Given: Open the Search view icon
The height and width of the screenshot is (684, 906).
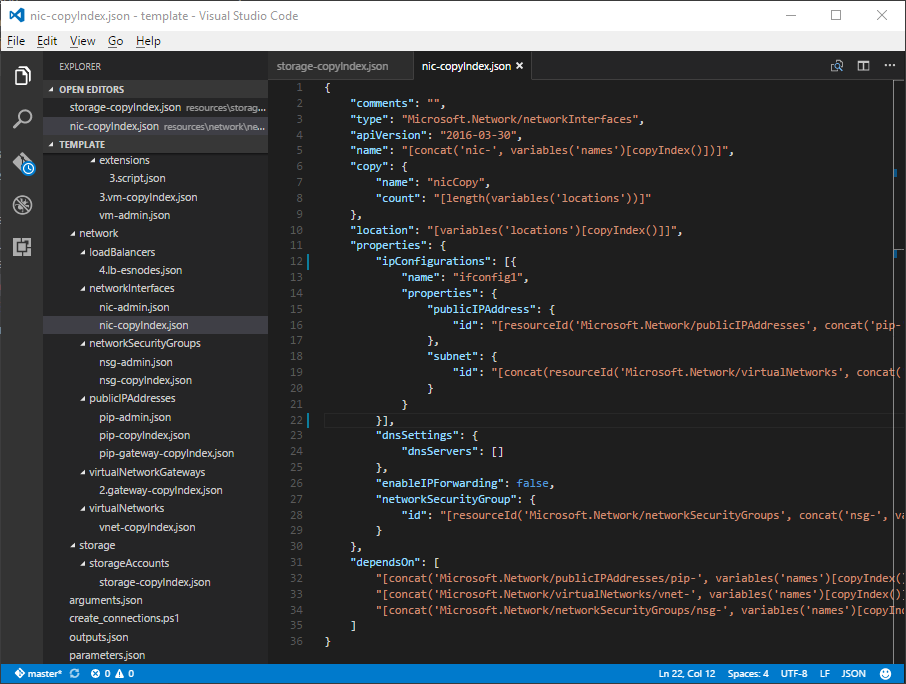Looking at the screenshot, I should pyautogui.click(x=22, y=119).
